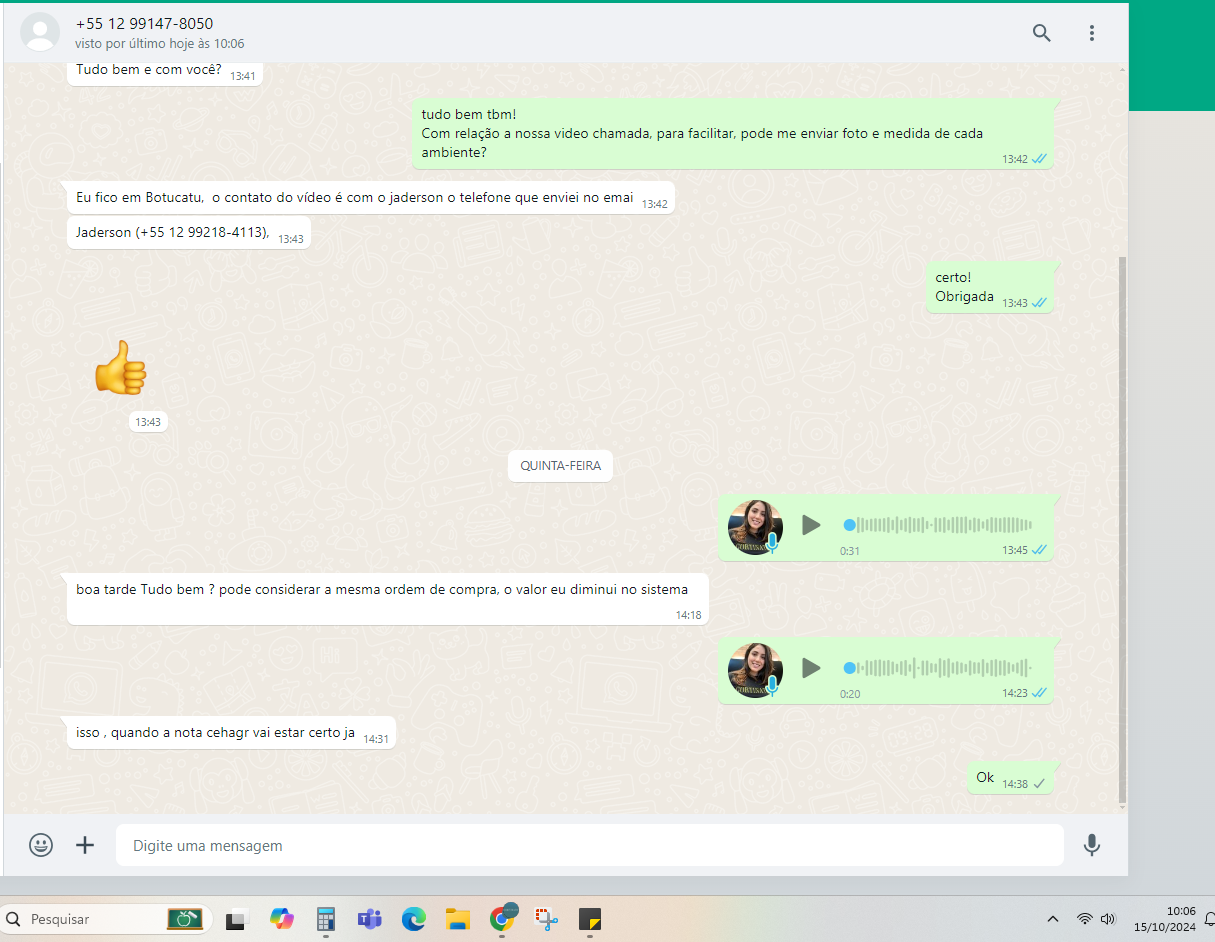
Task: Open the emoji picker
Action: [41, 845]
